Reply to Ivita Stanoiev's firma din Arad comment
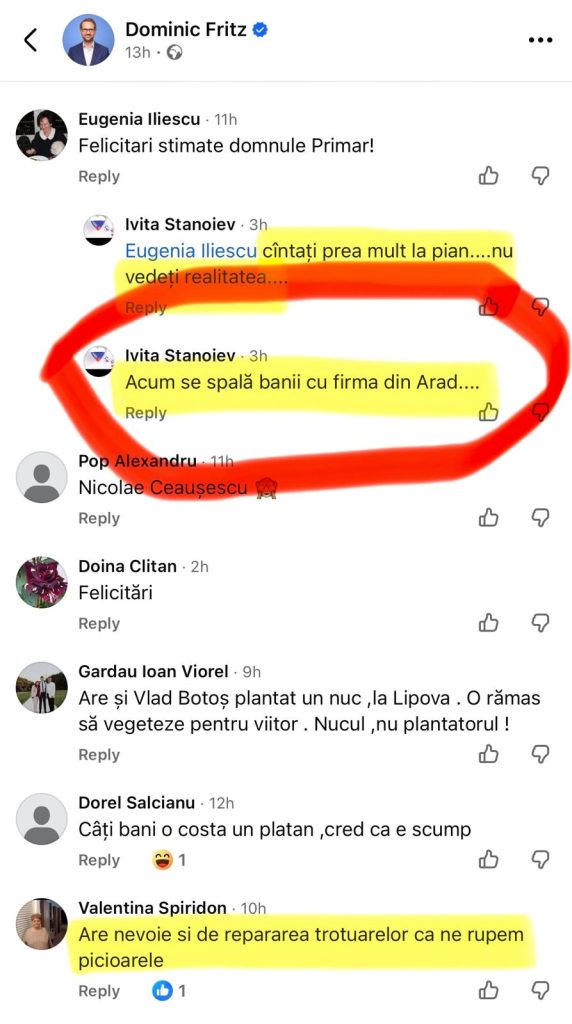572x1024 pixels. pos(146,413)
